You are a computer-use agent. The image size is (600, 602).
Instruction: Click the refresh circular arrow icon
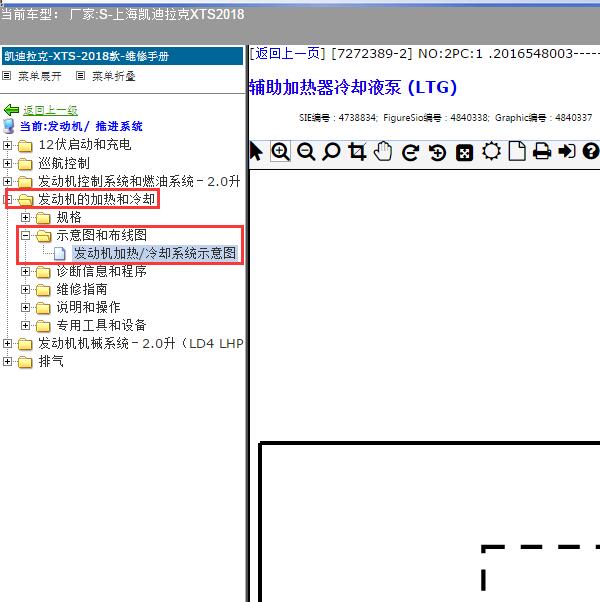pos(410,152)
